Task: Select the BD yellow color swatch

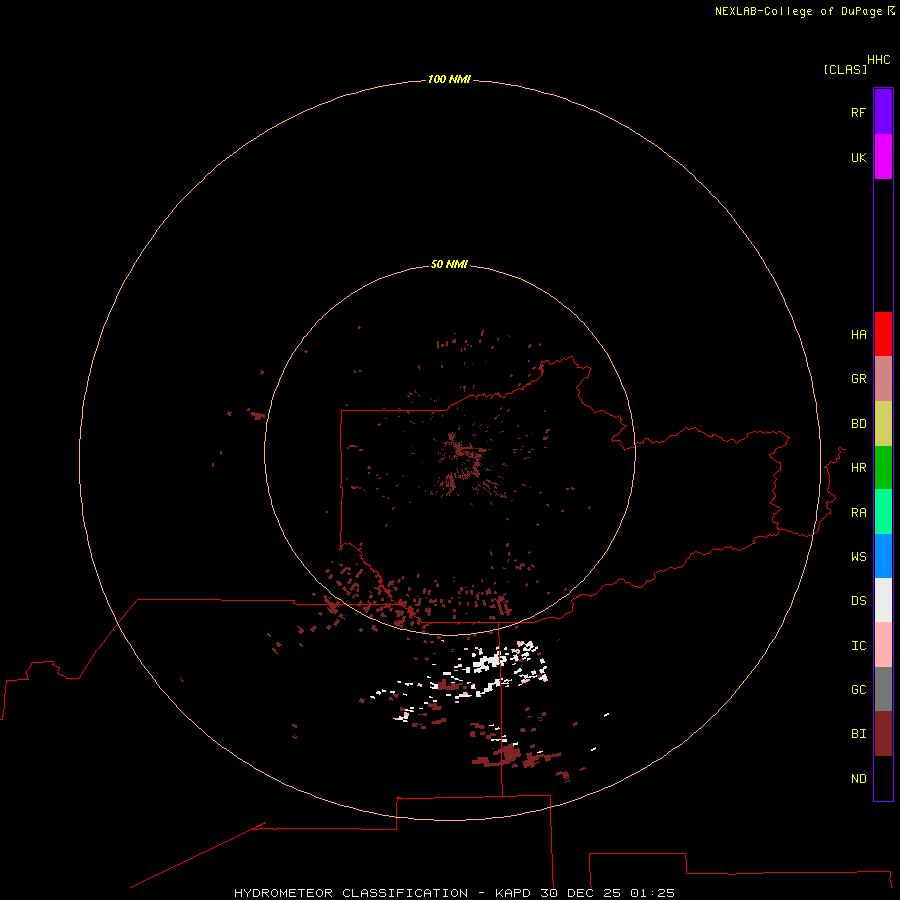Action: click(883, 424)
